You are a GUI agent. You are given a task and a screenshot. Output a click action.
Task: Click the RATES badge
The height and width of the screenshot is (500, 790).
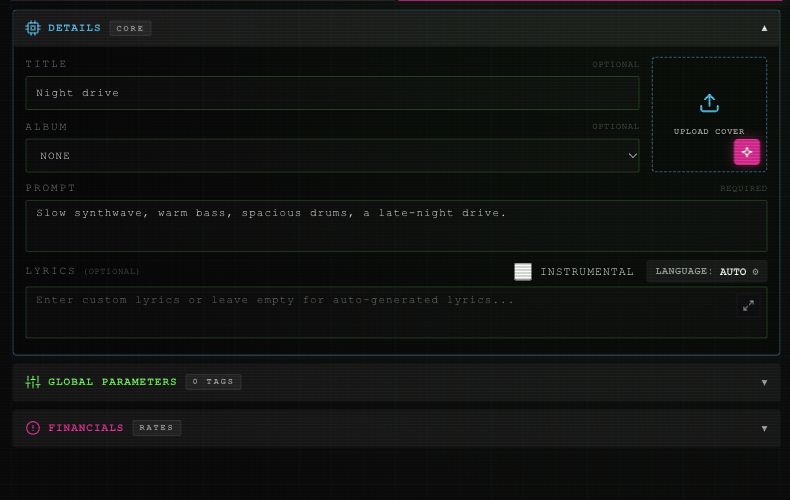157,427
